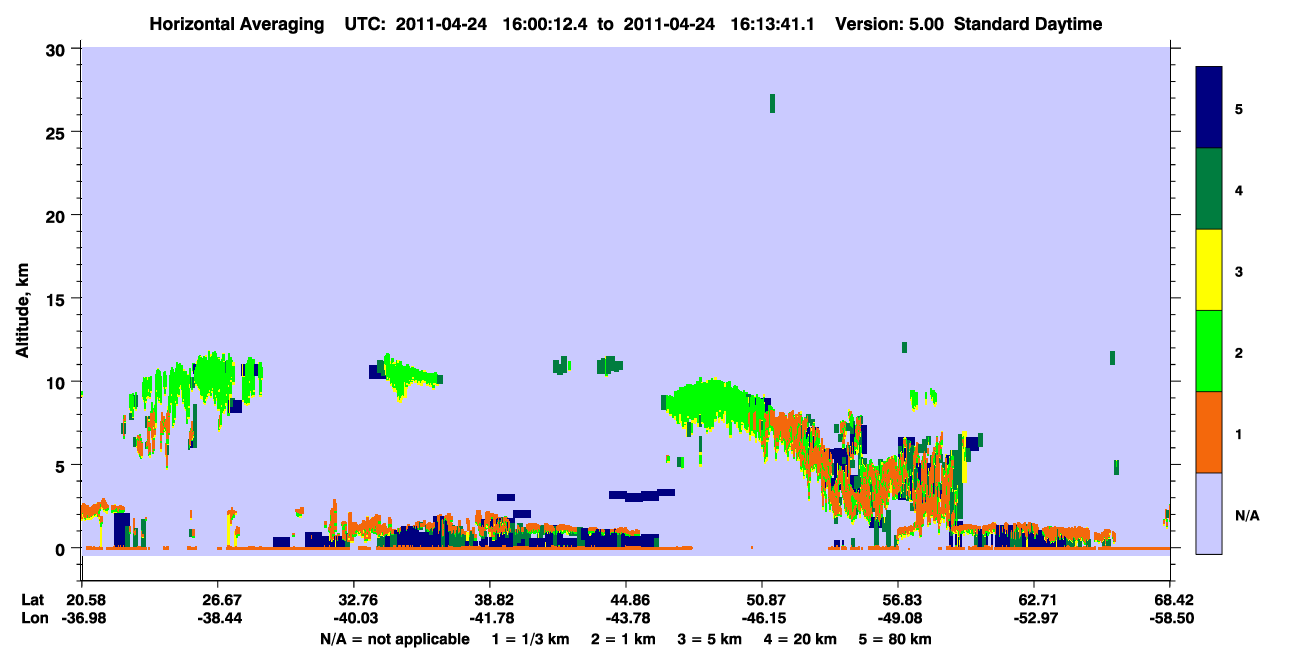The width and height of the screenshot is (1300, 667).
Task: Click the dark blue colorbar segment labeled 5
Action: [1209, 108]
